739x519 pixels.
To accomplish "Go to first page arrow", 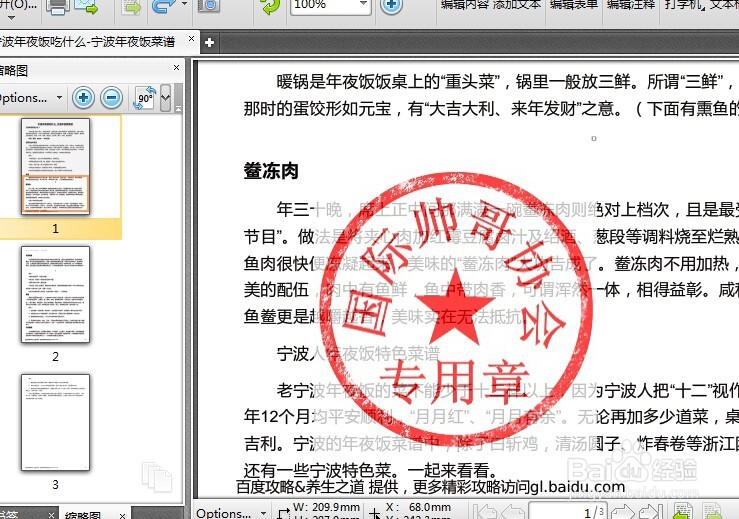I will point(485,511).
